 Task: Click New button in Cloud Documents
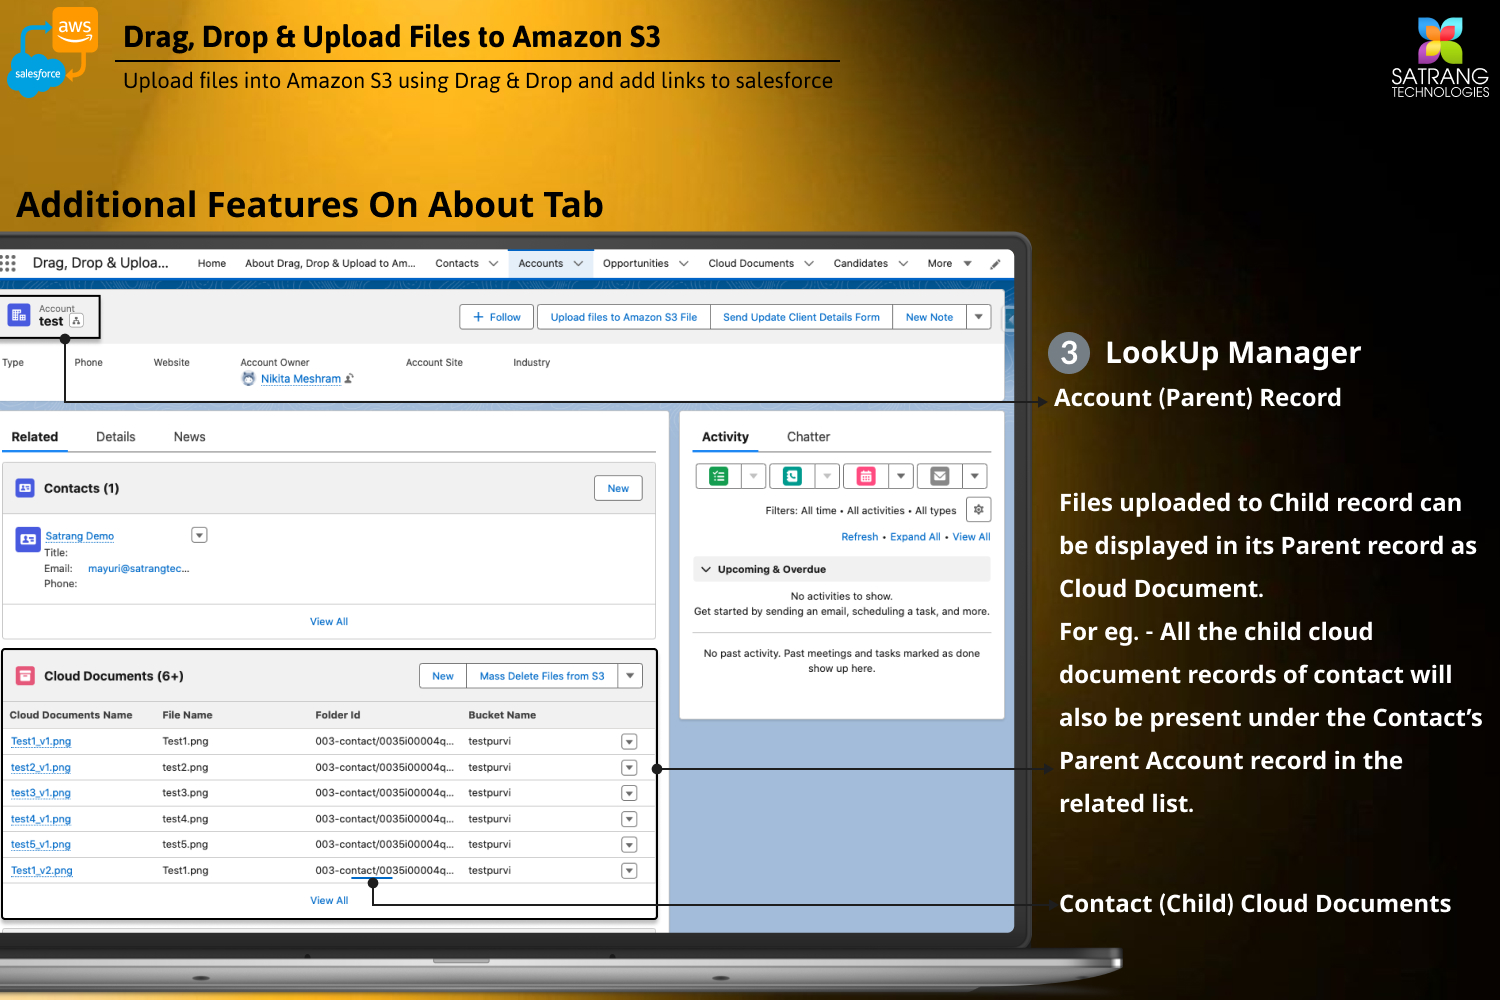tap(443, 676)
